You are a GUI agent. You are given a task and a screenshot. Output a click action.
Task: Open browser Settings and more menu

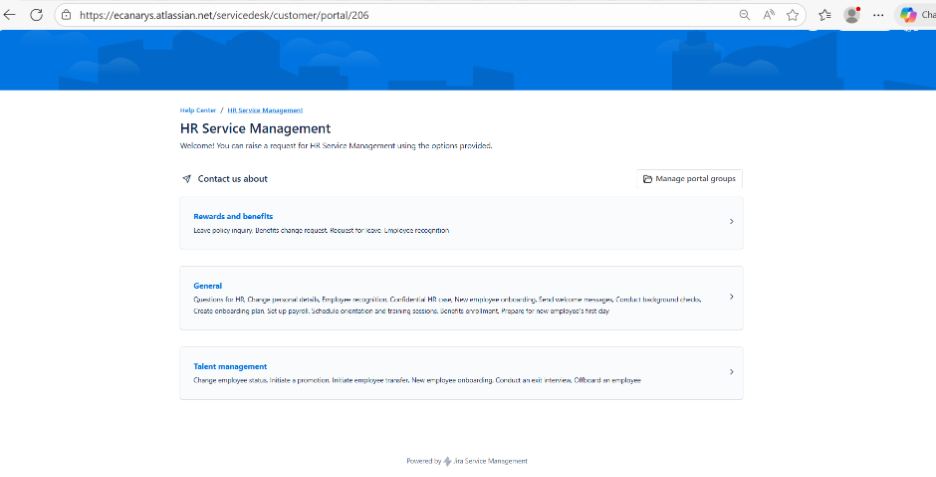(878, 15)
